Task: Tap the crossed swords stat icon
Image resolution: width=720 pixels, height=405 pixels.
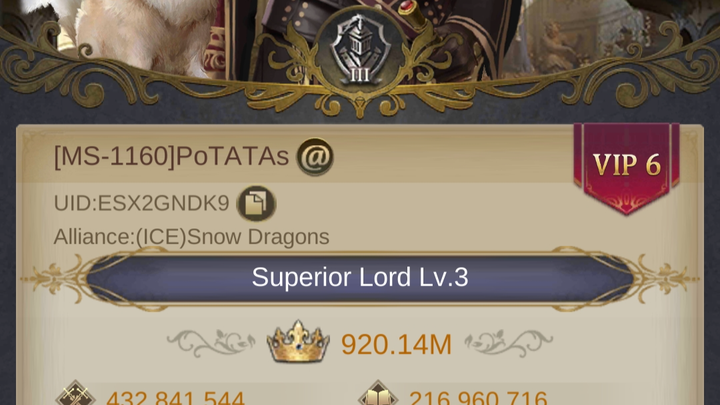Action: pos(76,394)
